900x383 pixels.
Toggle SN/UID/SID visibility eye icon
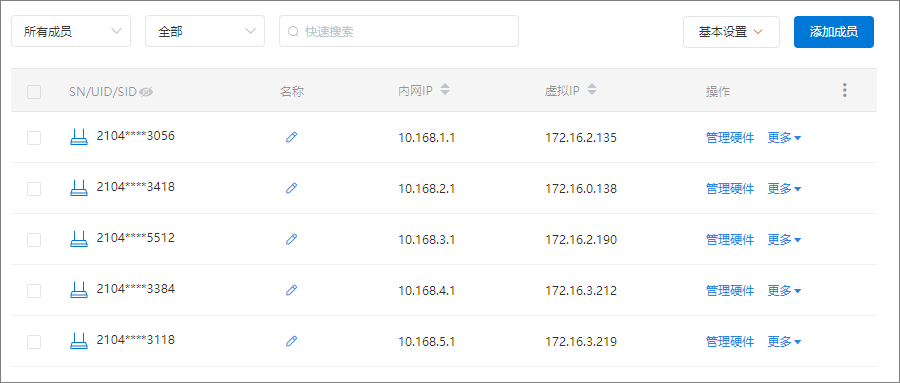(x=146, y=91)
